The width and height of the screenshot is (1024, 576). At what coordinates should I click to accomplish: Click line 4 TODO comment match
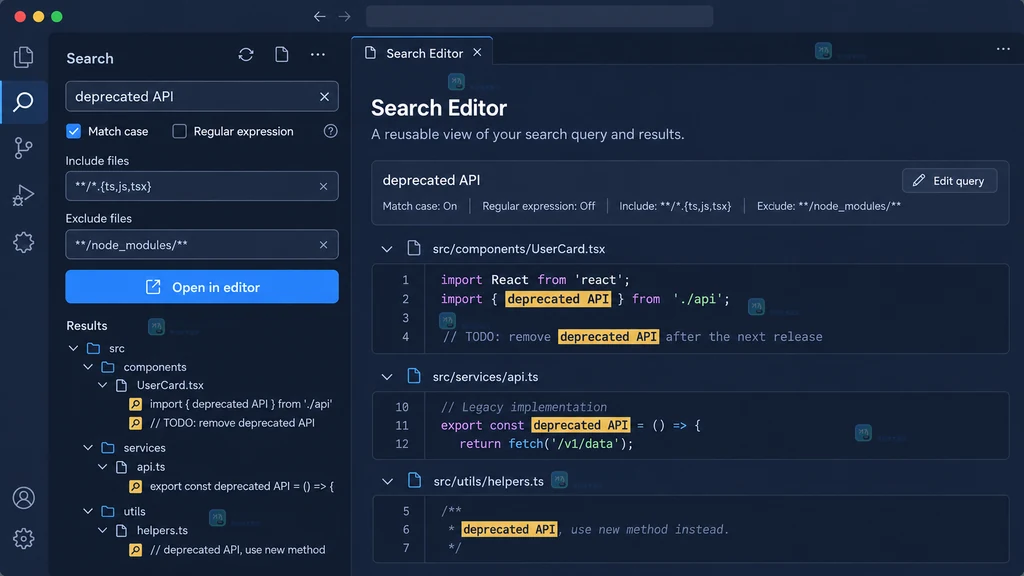pos(609,337)
